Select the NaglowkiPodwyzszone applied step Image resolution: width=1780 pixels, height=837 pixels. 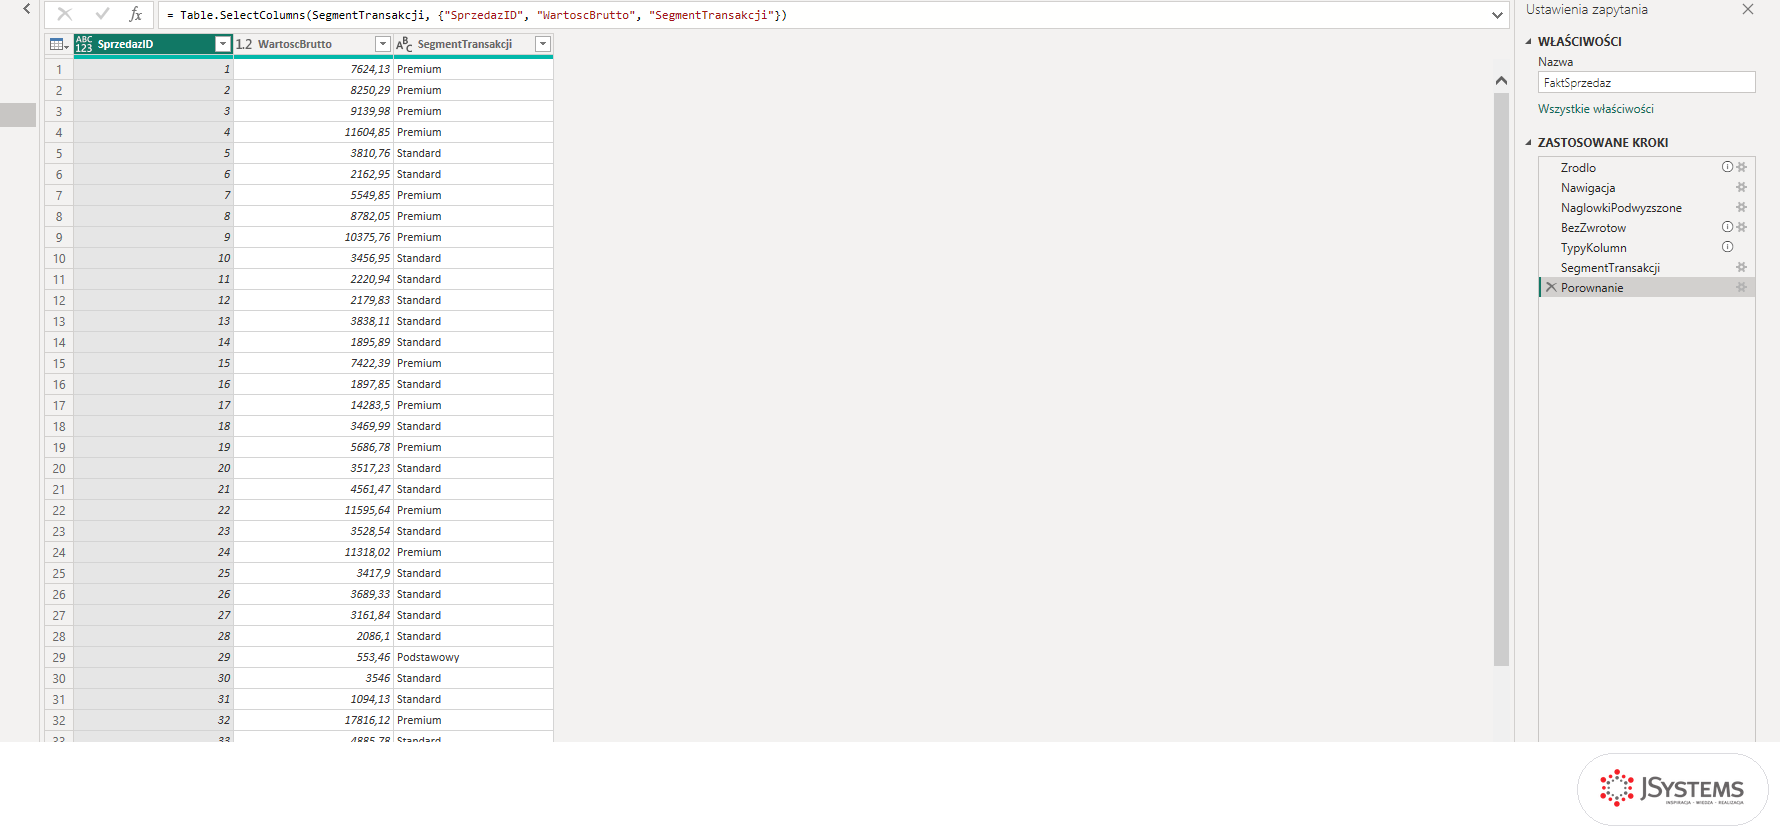(x=1621, y=207)
